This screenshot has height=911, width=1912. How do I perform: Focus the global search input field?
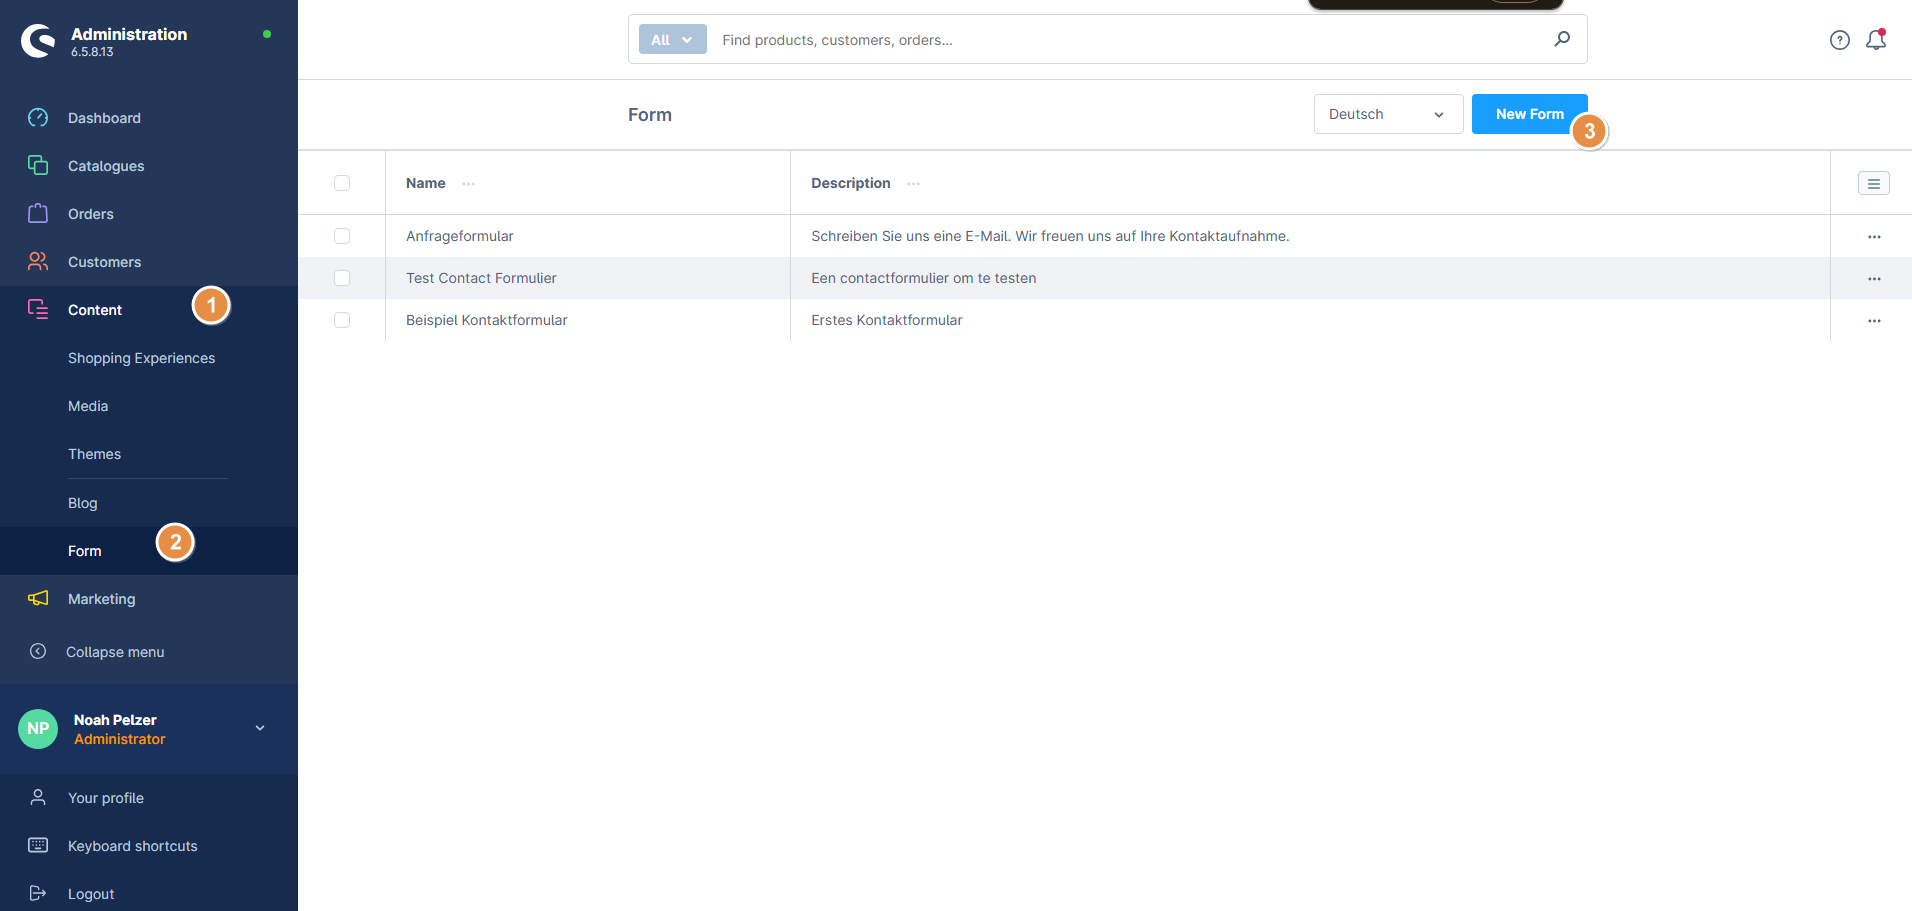[1130, 40]
